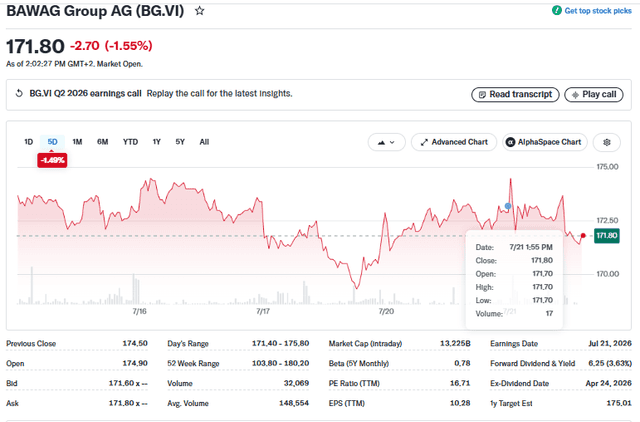Click the Ex-Dividend Date Apr 24, 2026
Image resolution: width=640 pixels, height=422 pixels.
(609, 383)
